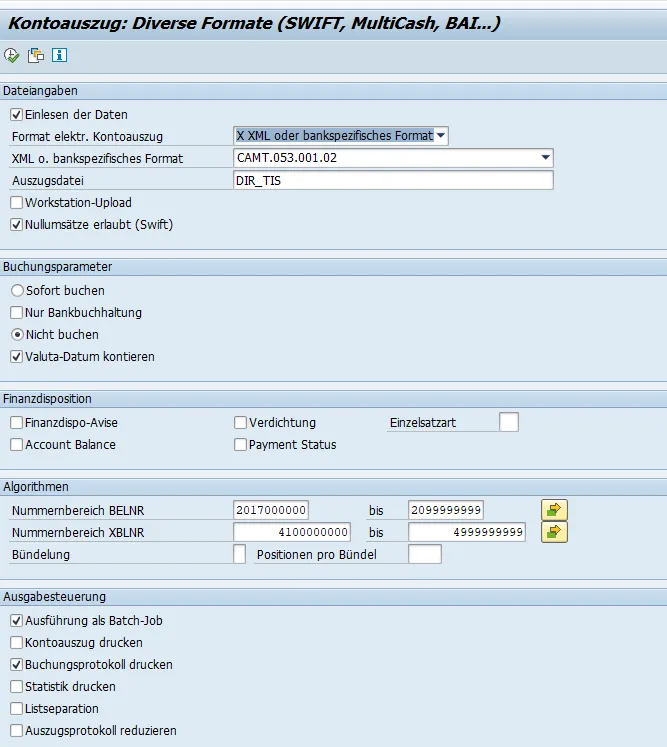Click the Einzelsatzart input box
This screenshot has height=747, width=667.
(x=509, y=422)
